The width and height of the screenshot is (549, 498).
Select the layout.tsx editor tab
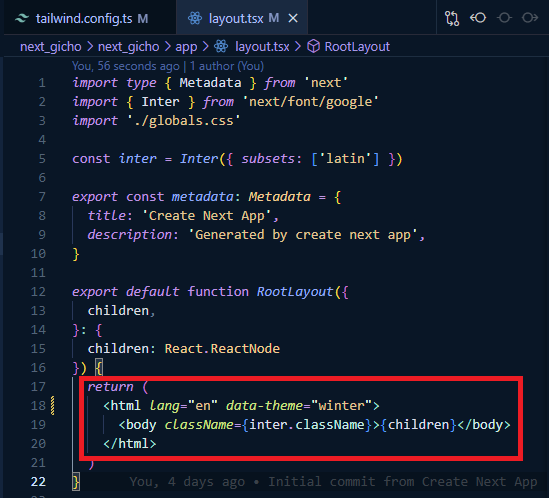tap(242, 18)
